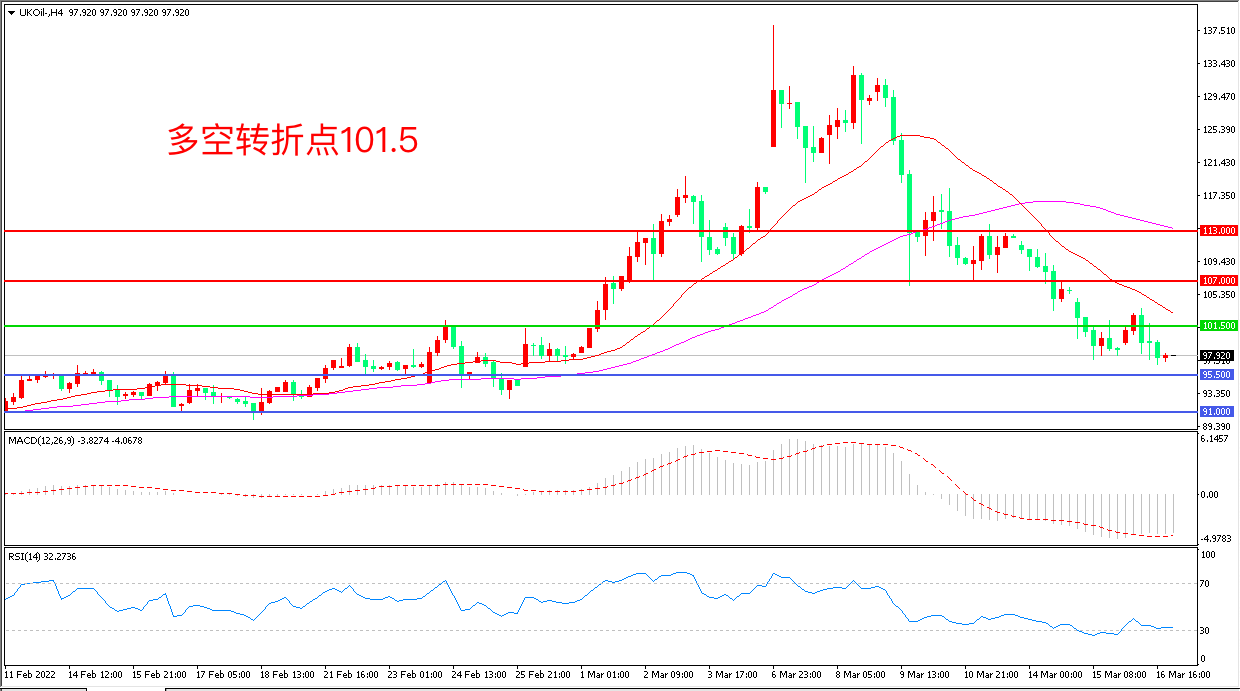
Task: Select the blue 91.000 price label
Action: point(1216,412)
